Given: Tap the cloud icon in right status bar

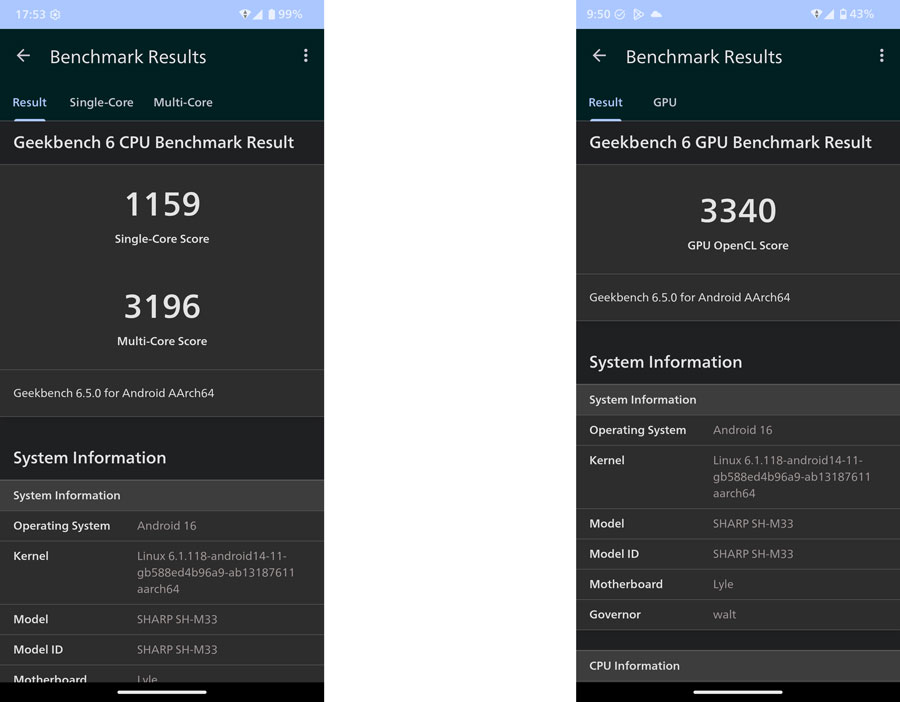Looking at the screenshot, I should click(656, 14).
